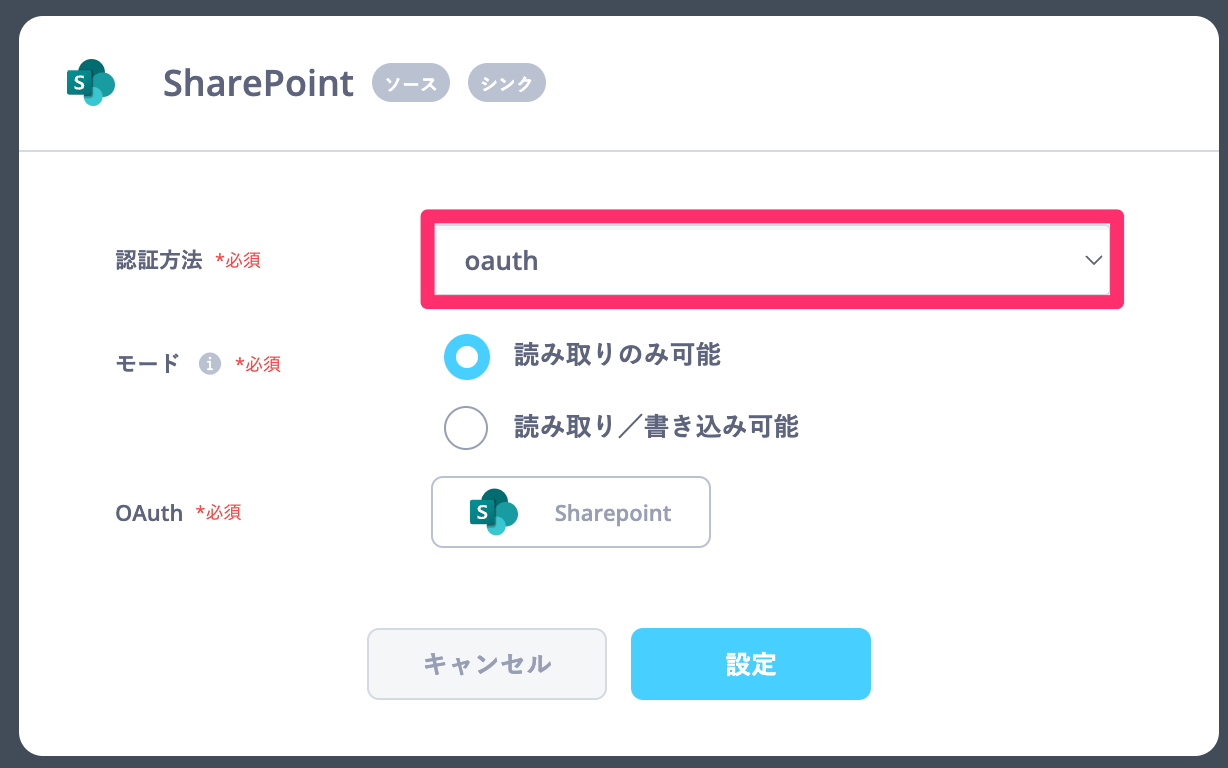Enable read-only mode via its radio button
This screenshot has height=768, width=1228.
pyautogui.click(x=466, y=357)
